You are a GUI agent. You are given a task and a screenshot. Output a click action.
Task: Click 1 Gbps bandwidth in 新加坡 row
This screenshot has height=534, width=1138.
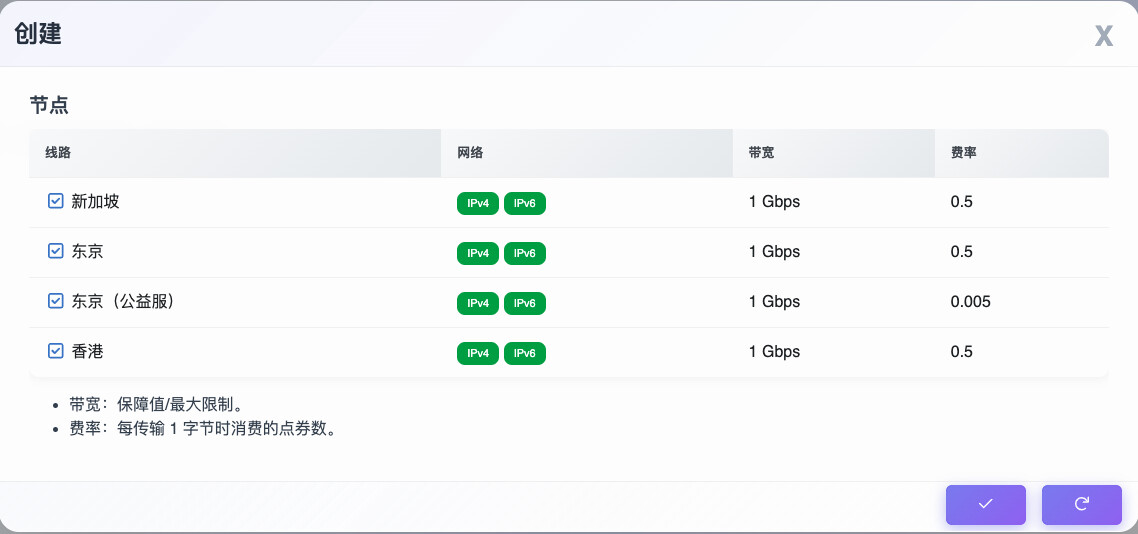(774, 202)
